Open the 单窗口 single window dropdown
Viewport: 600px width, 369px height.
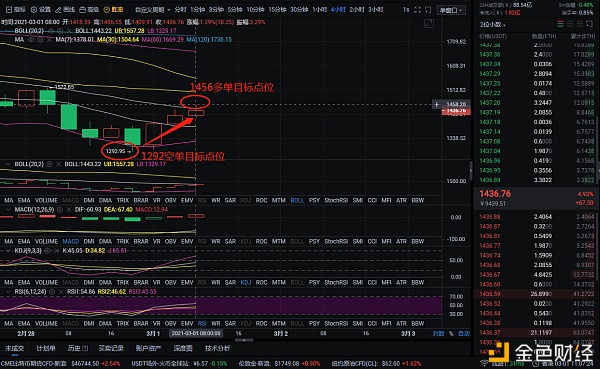[x=451, y=10]
